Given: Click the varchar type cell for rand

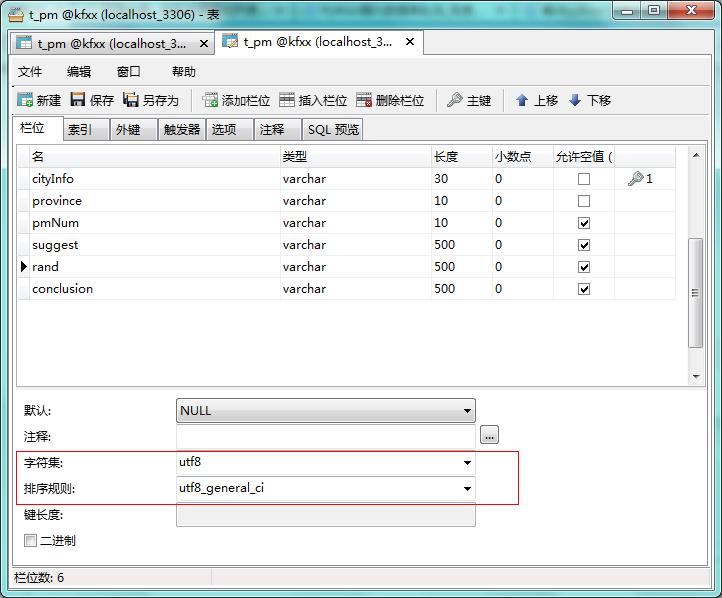Looking at the screenshot, I should click(355, 267).
